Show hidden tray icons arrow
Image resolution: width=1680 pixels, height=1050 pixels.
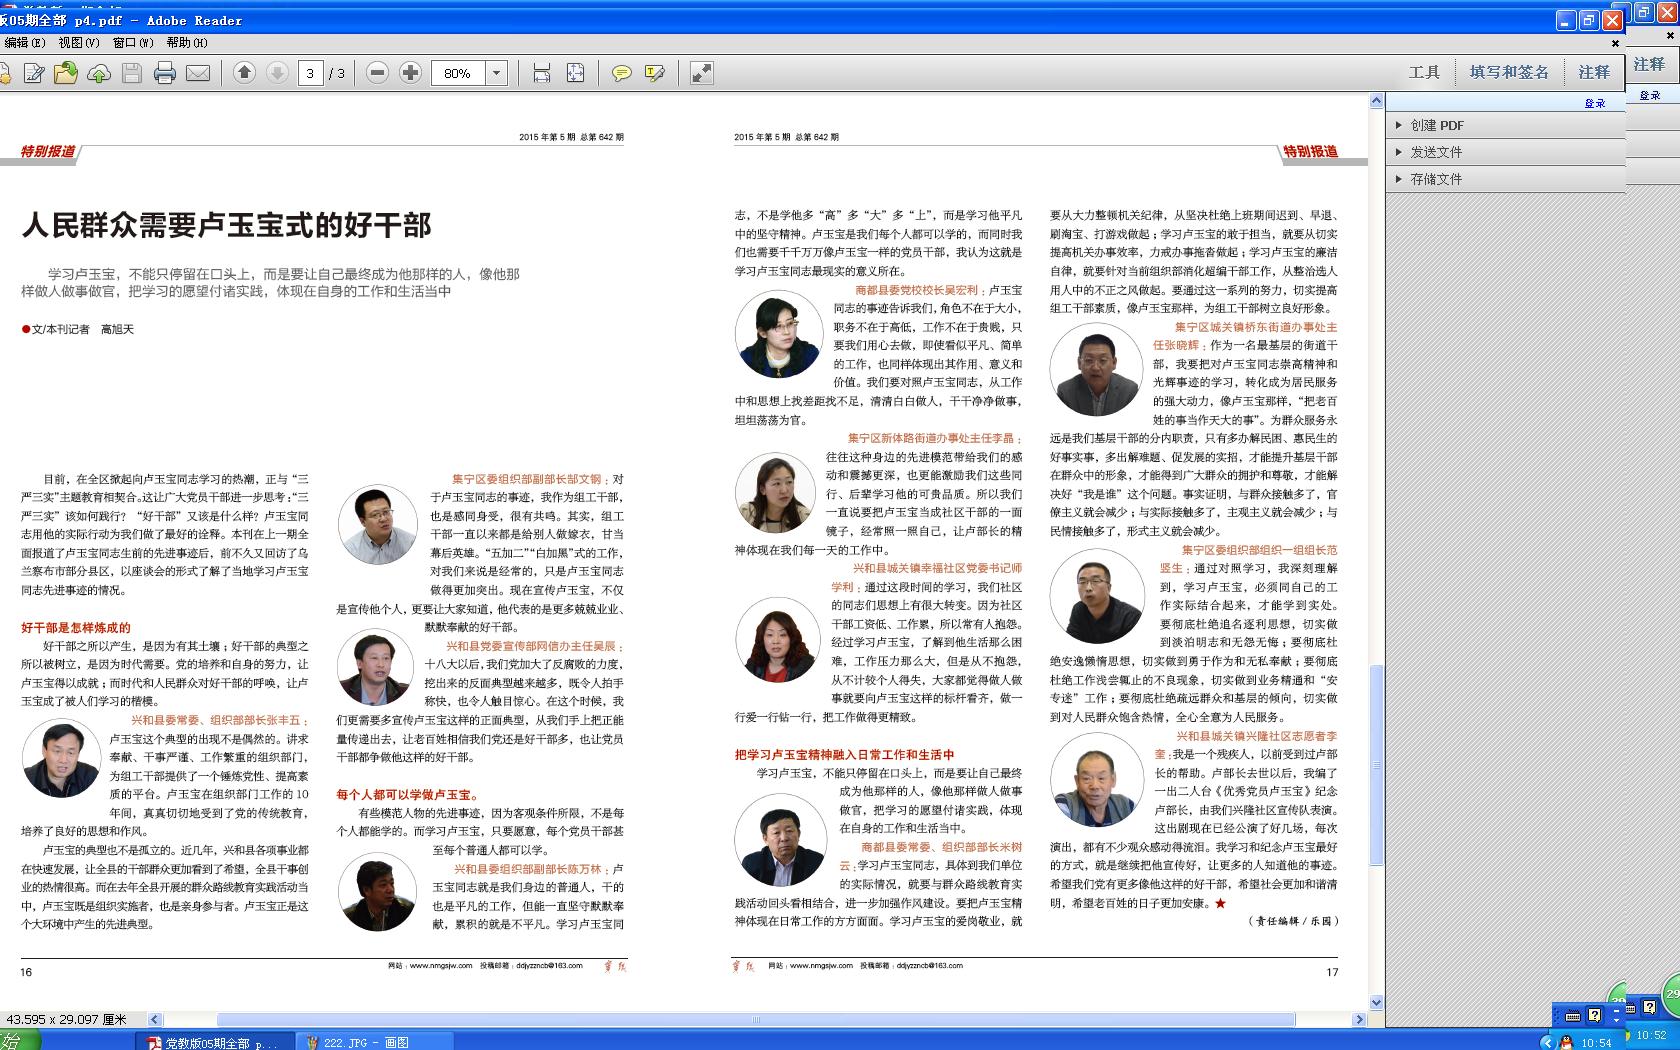coord(1547,1042)
